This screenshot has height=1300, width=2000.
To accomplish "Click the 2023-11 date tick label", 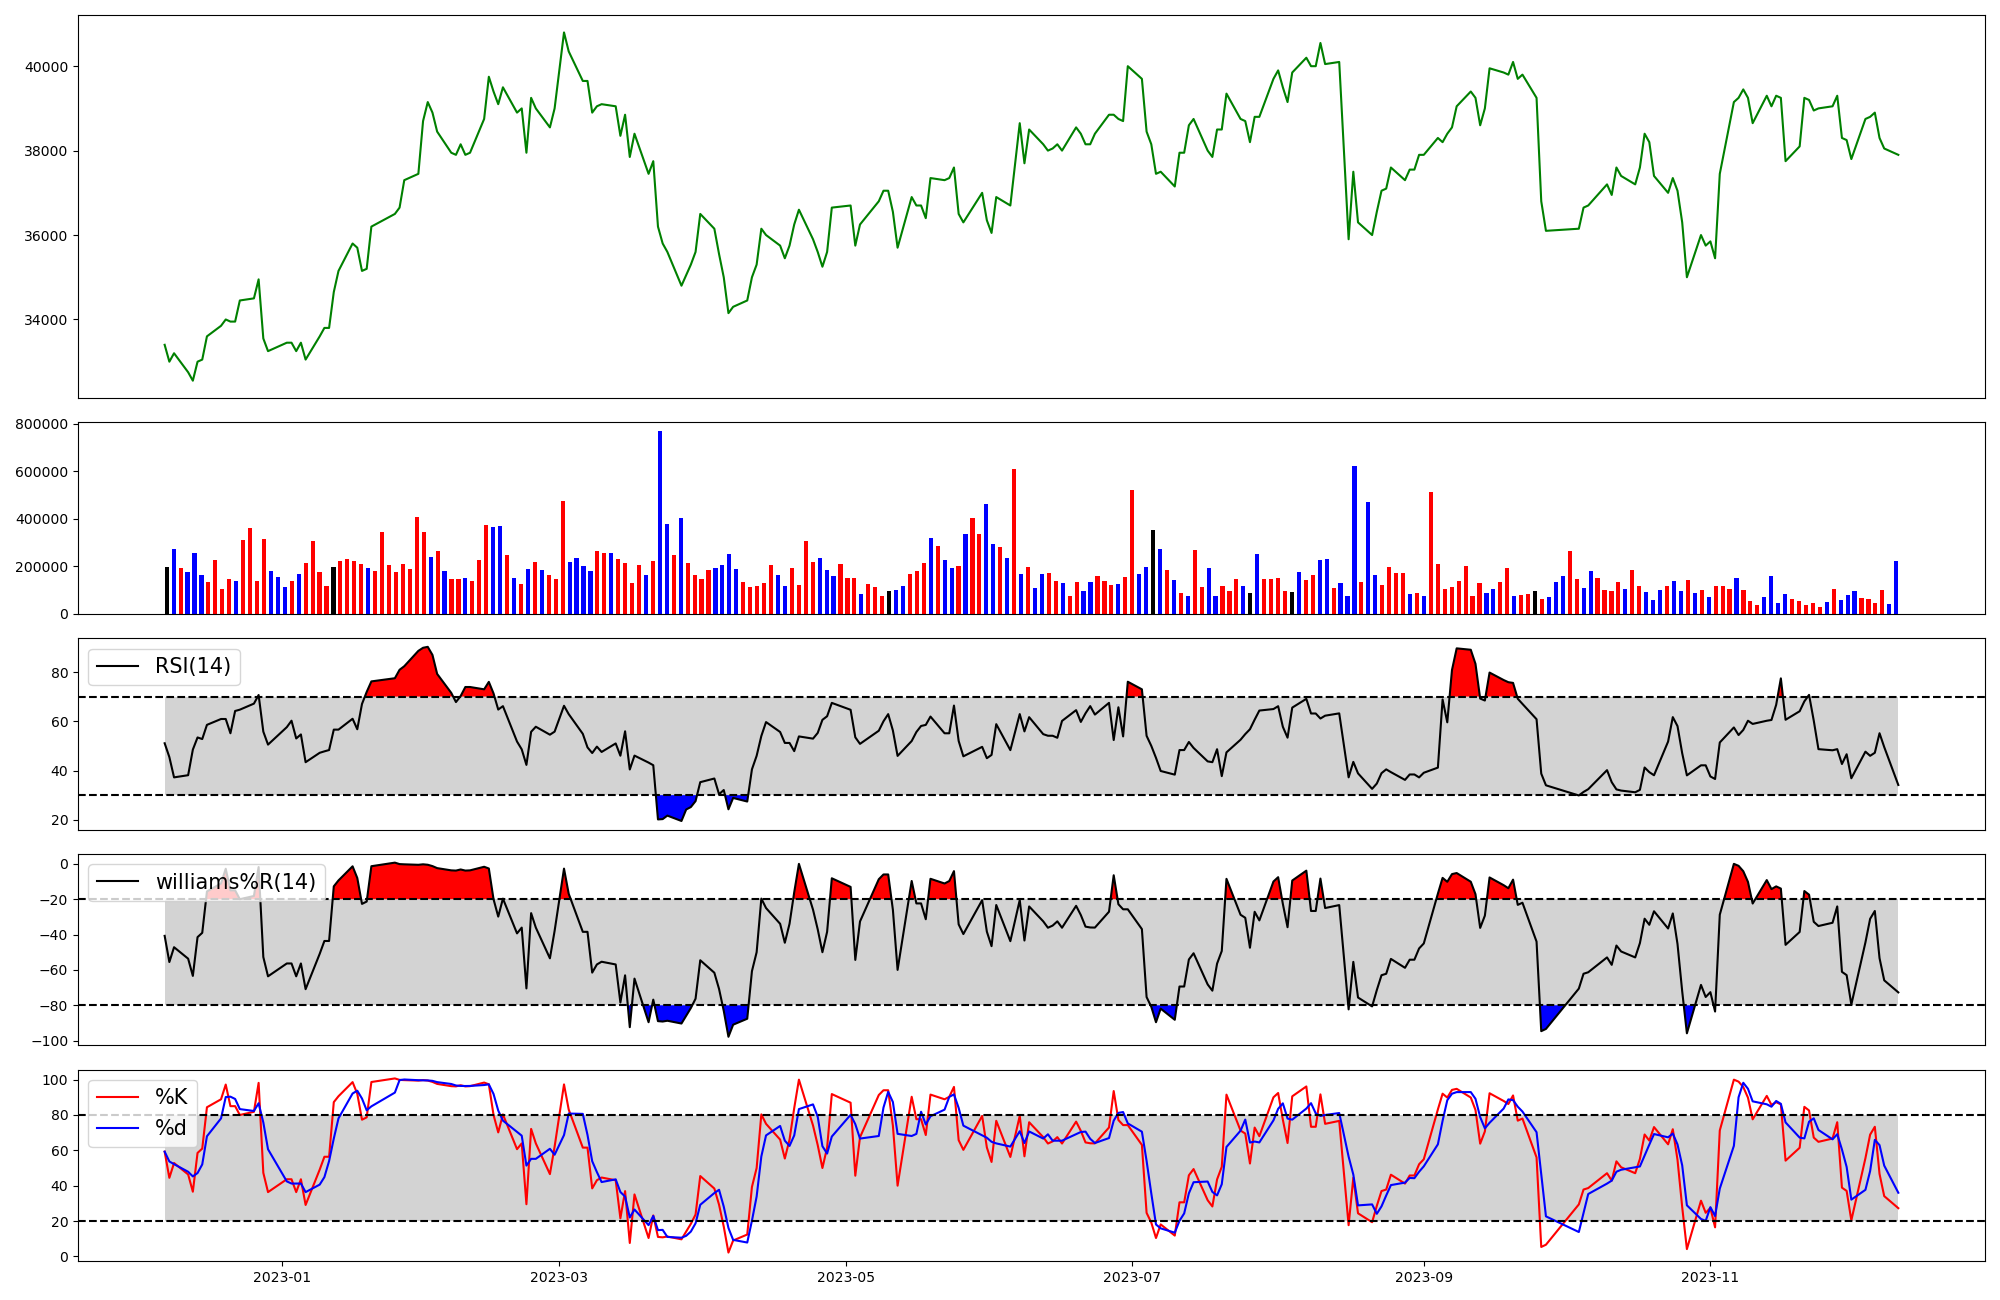I will coord(1710,1277).
